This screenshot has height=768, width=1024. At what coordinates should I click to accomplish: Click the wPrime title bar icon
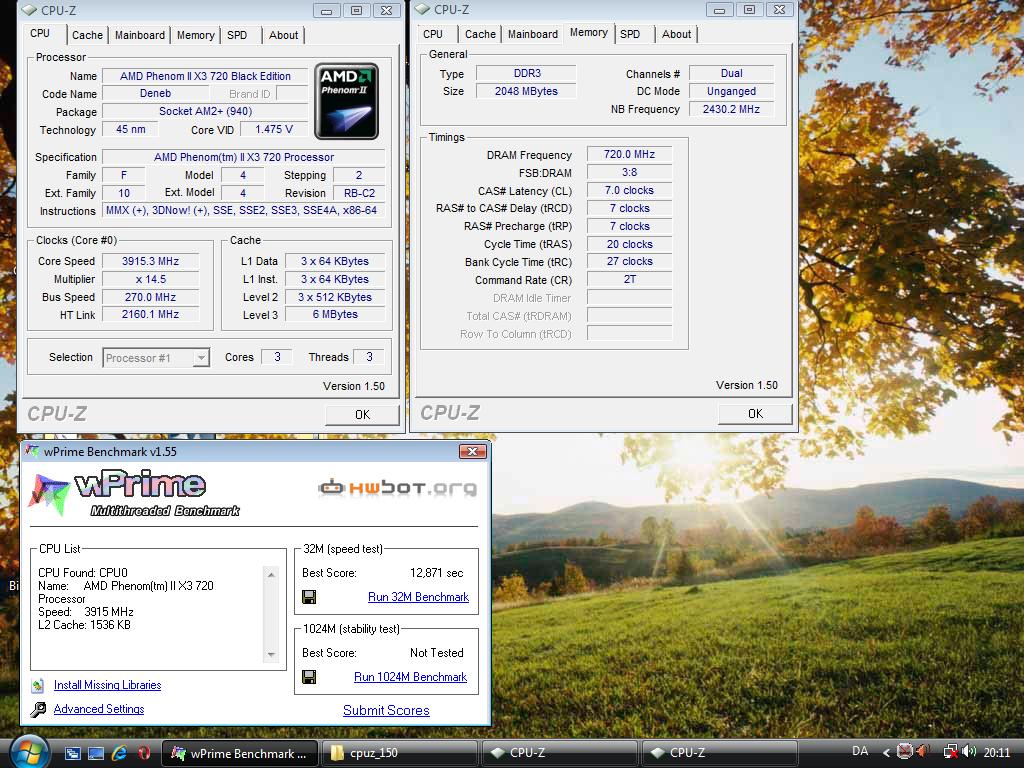click(32, 451)
